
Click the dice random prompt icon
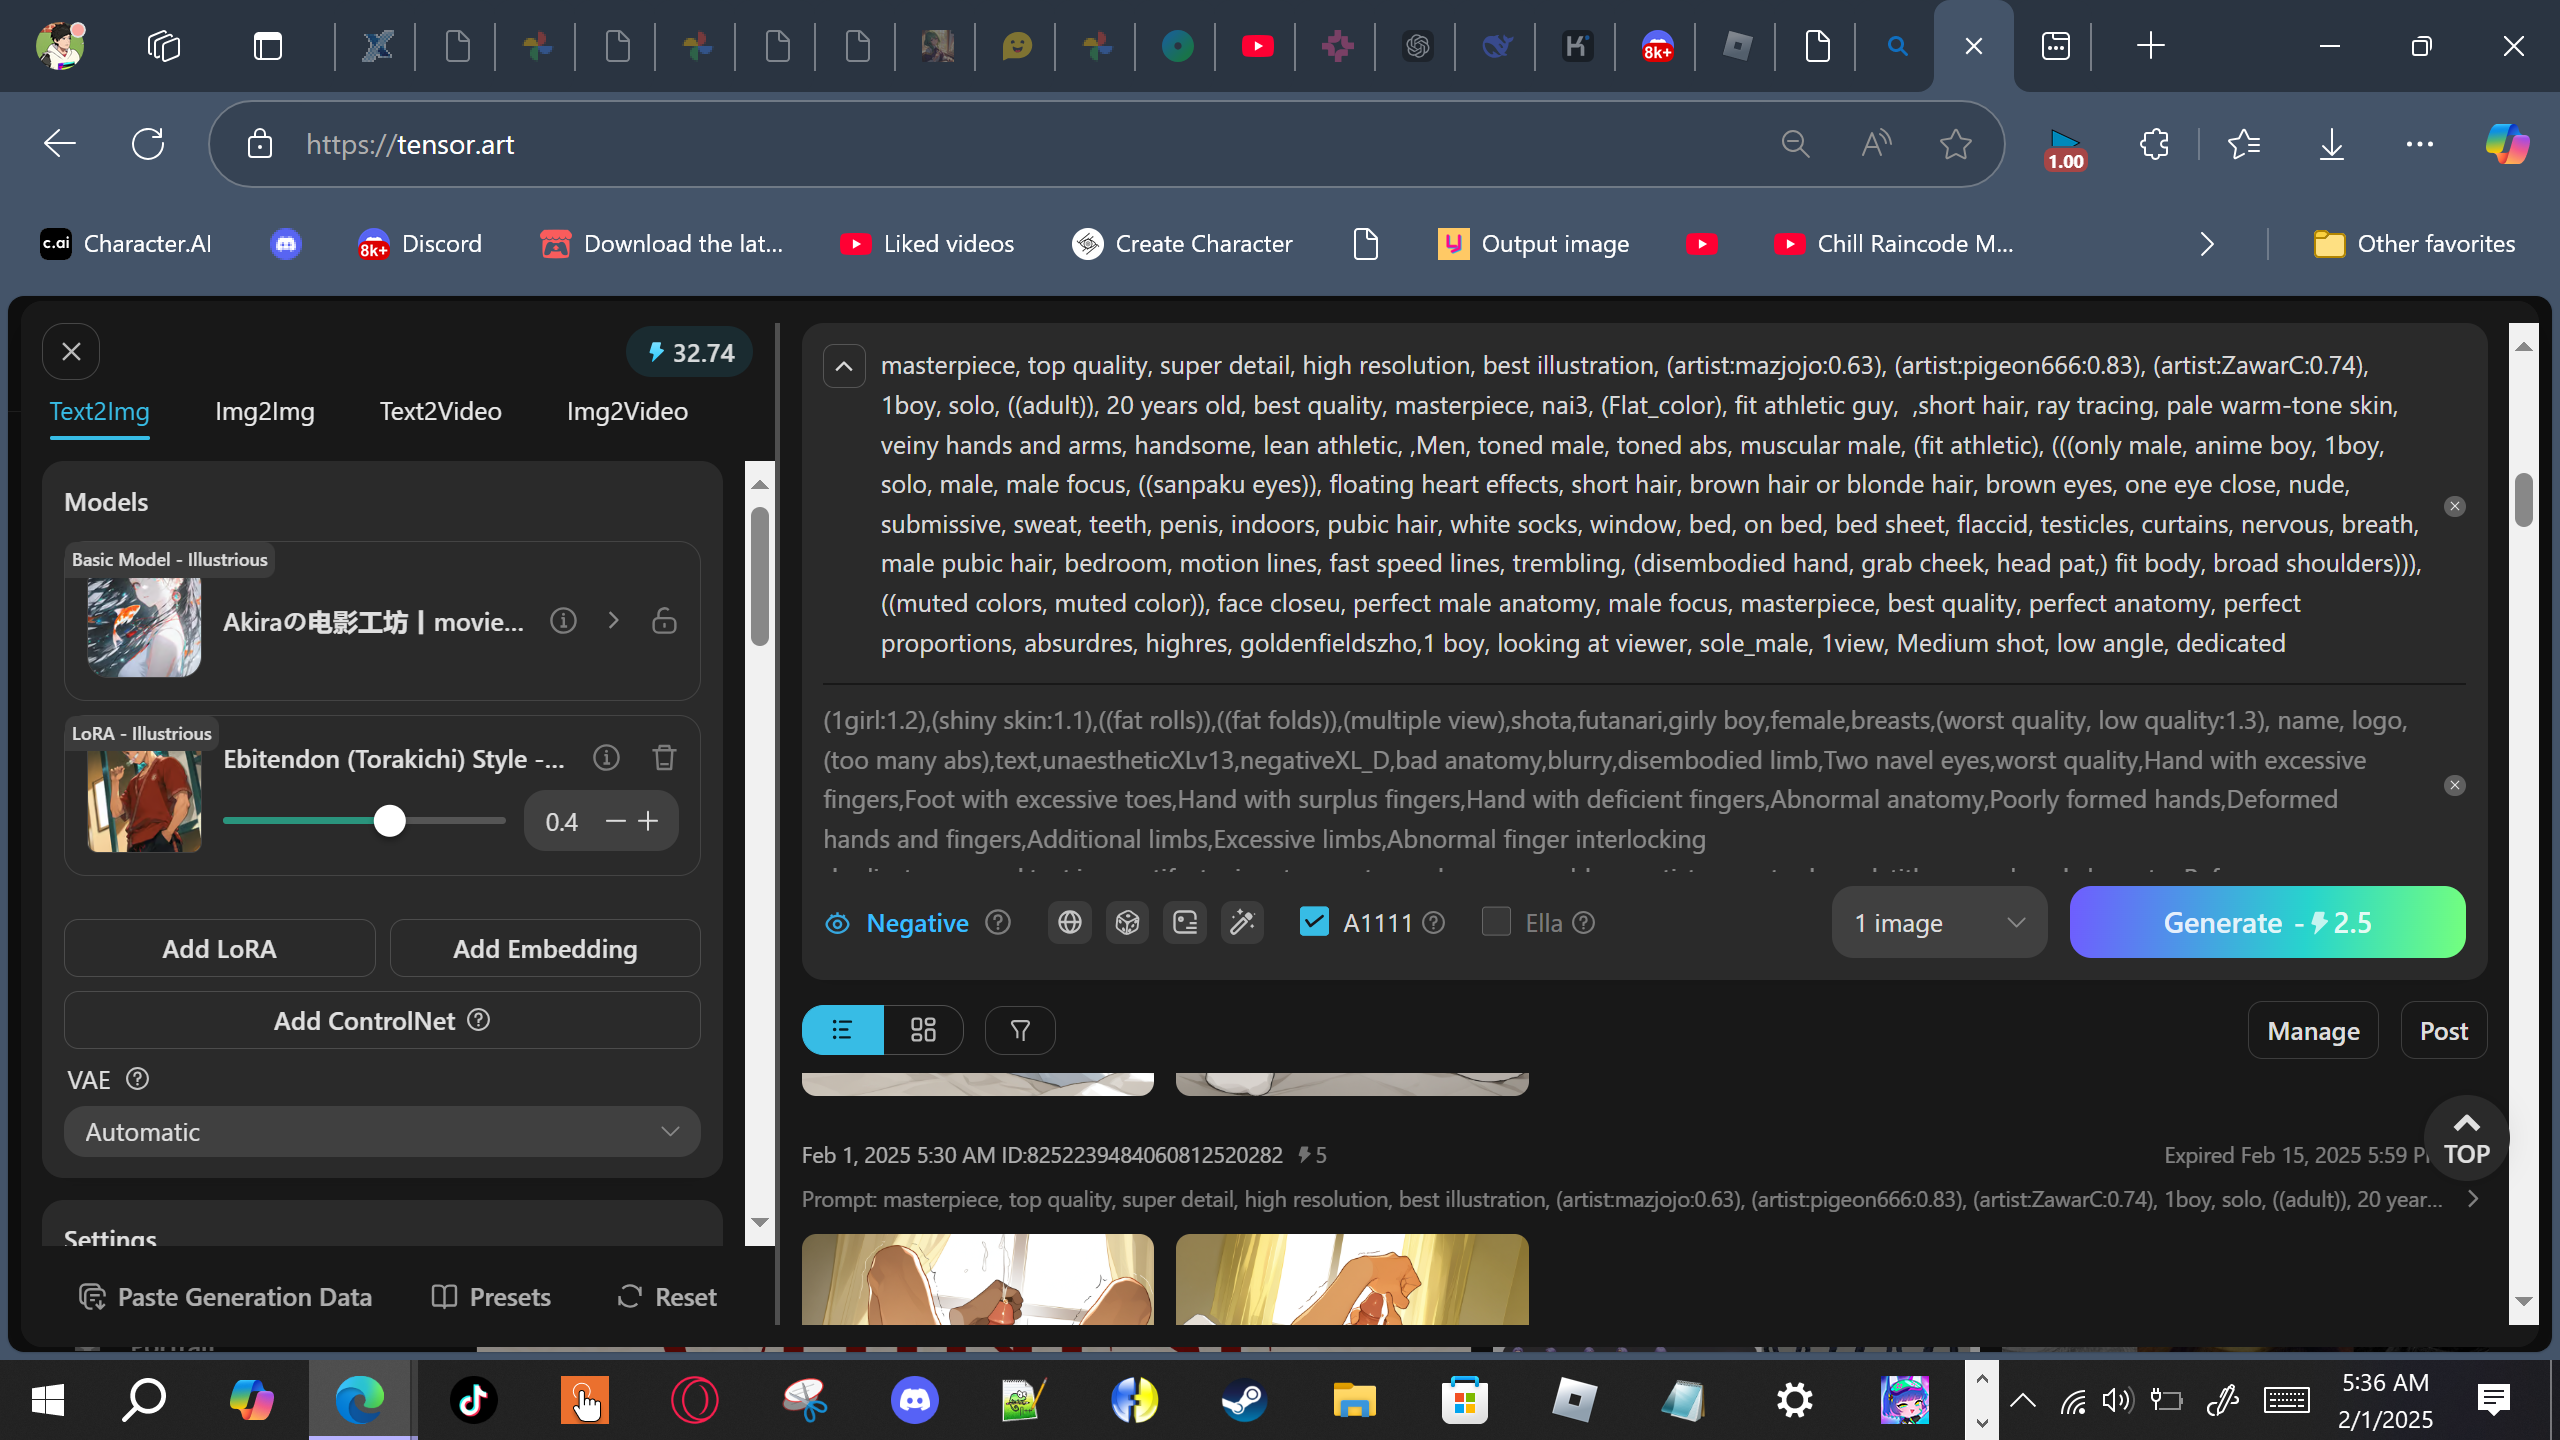1127,922
